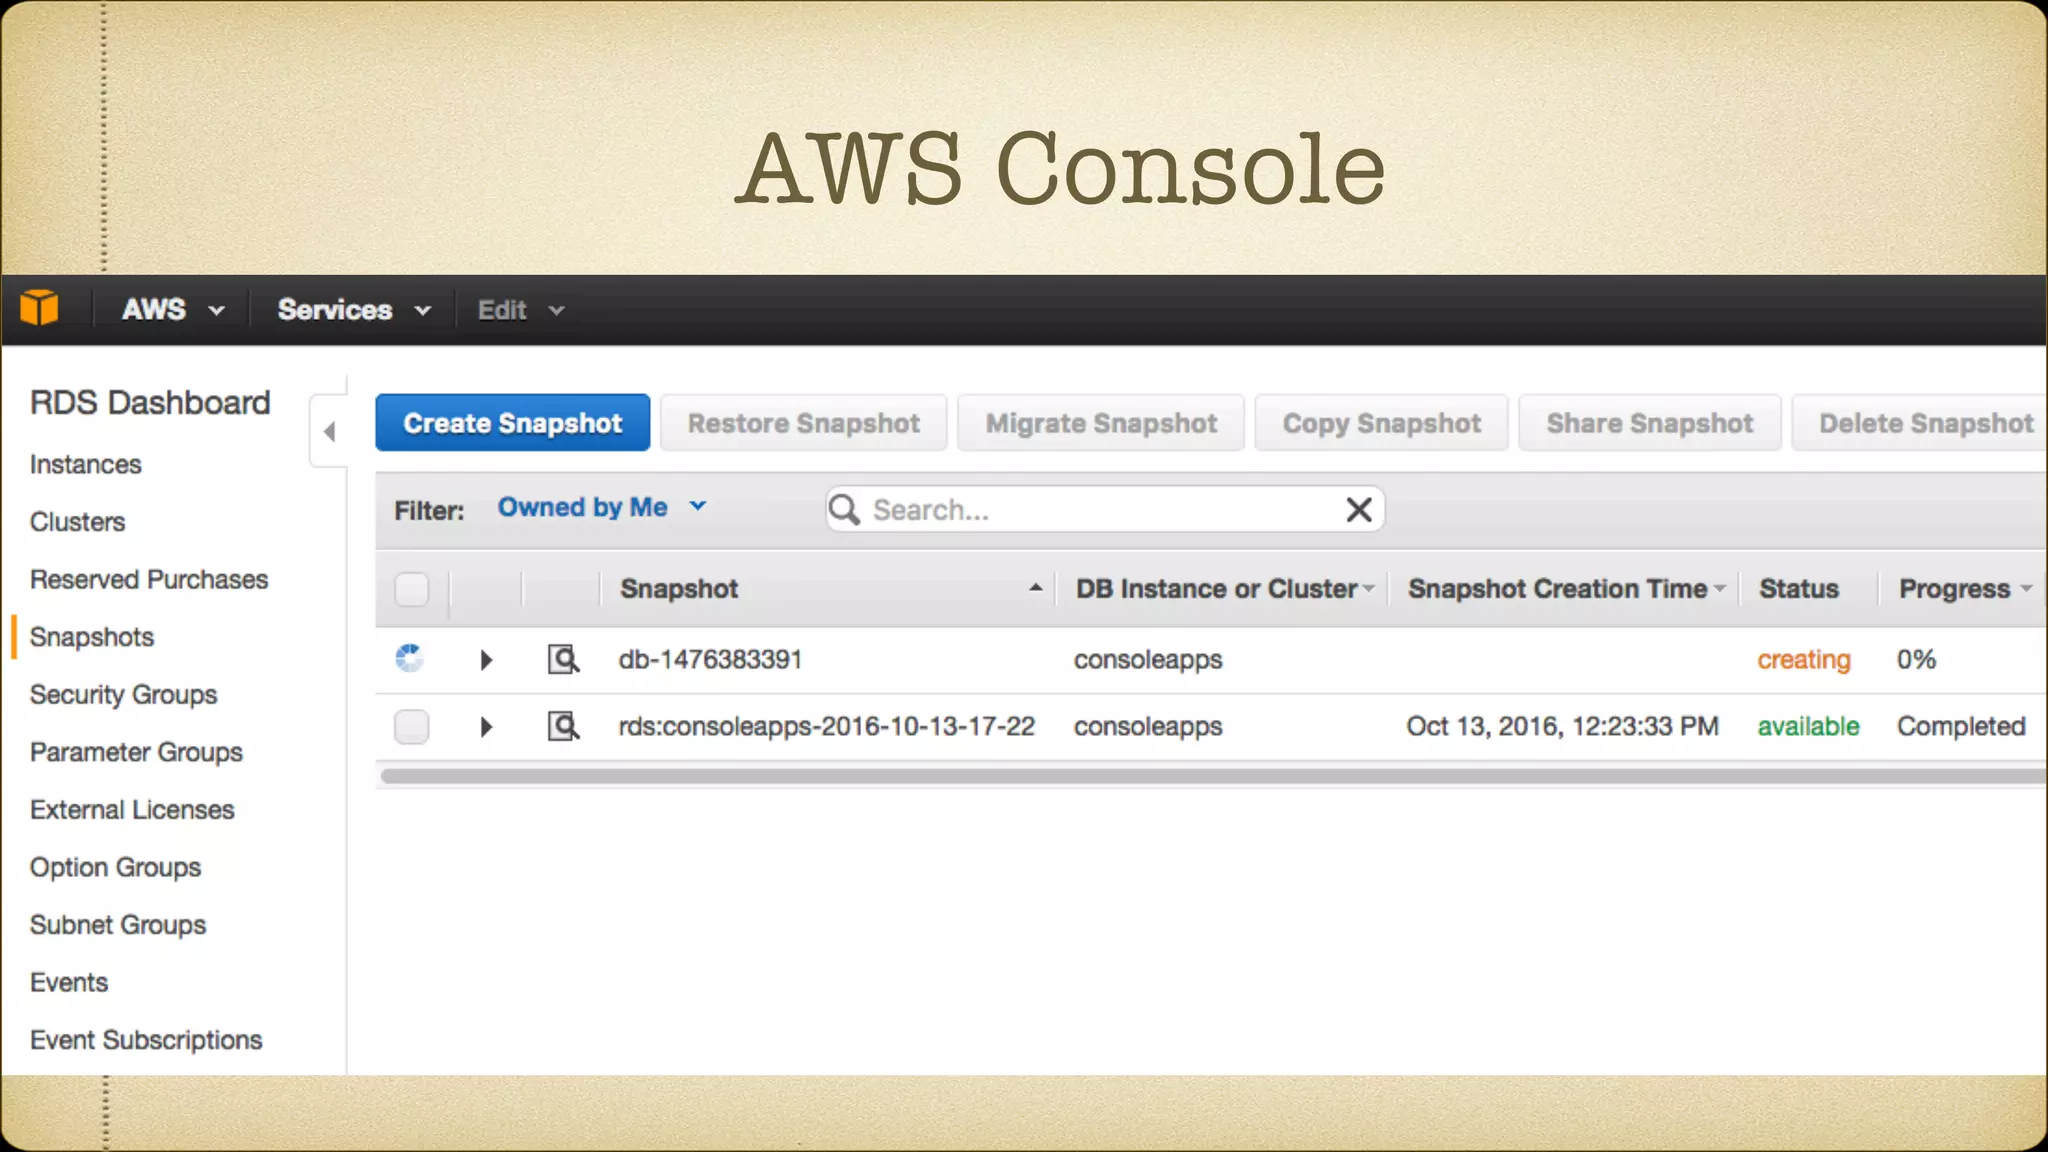2048x1152 pixels.
Task: Go to Clusters in sidebar
Action: pos(77,522)
